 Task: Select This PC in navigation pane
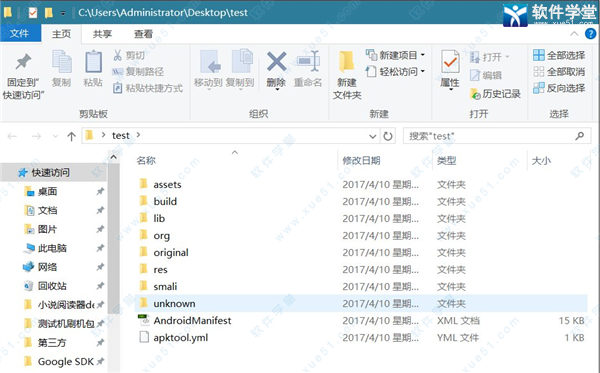click(x=52, y=248)
